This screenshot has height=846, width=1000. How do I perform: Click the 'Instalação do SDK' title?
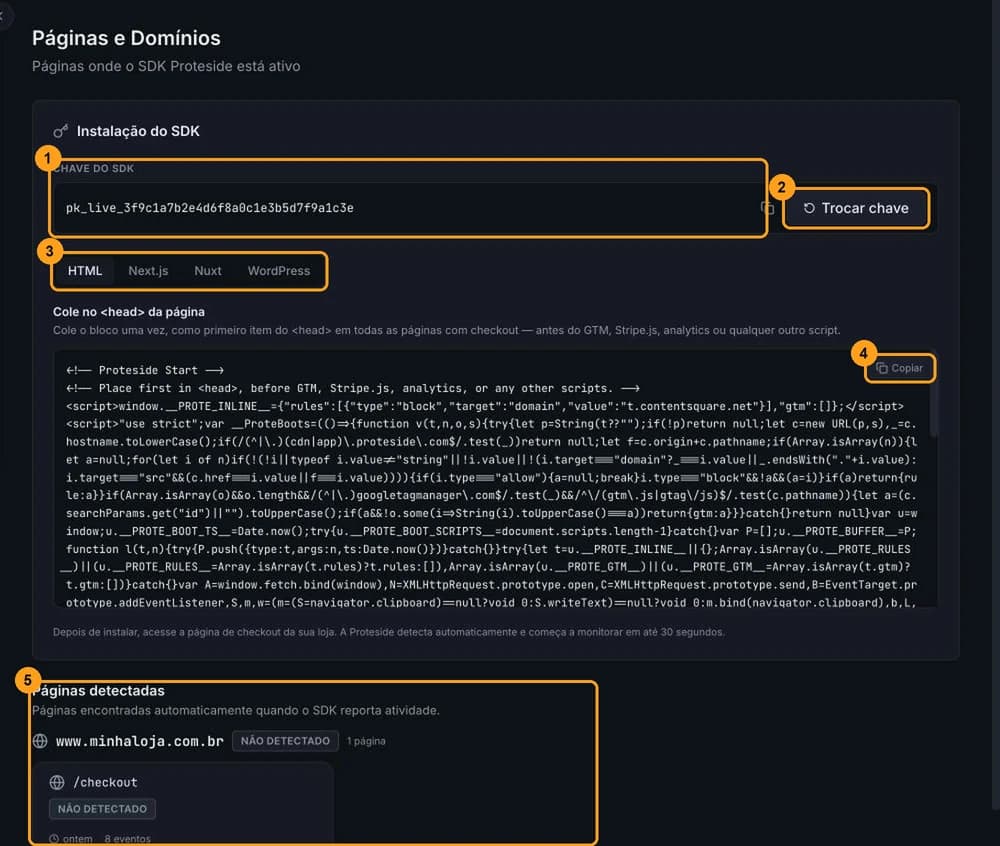coord(138,131)
